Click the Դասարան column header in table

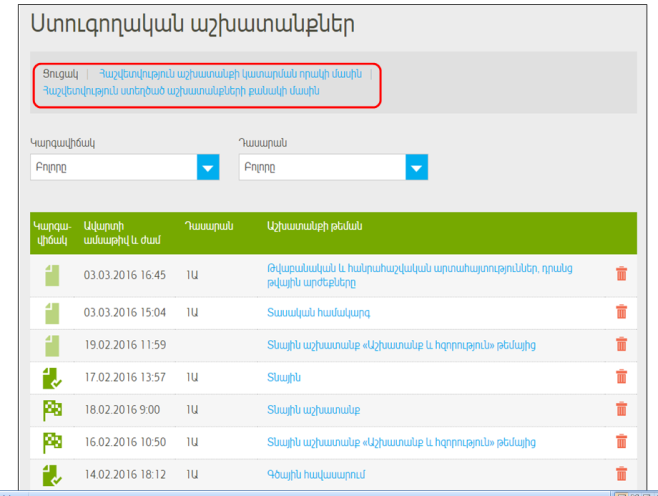[209, 226]
